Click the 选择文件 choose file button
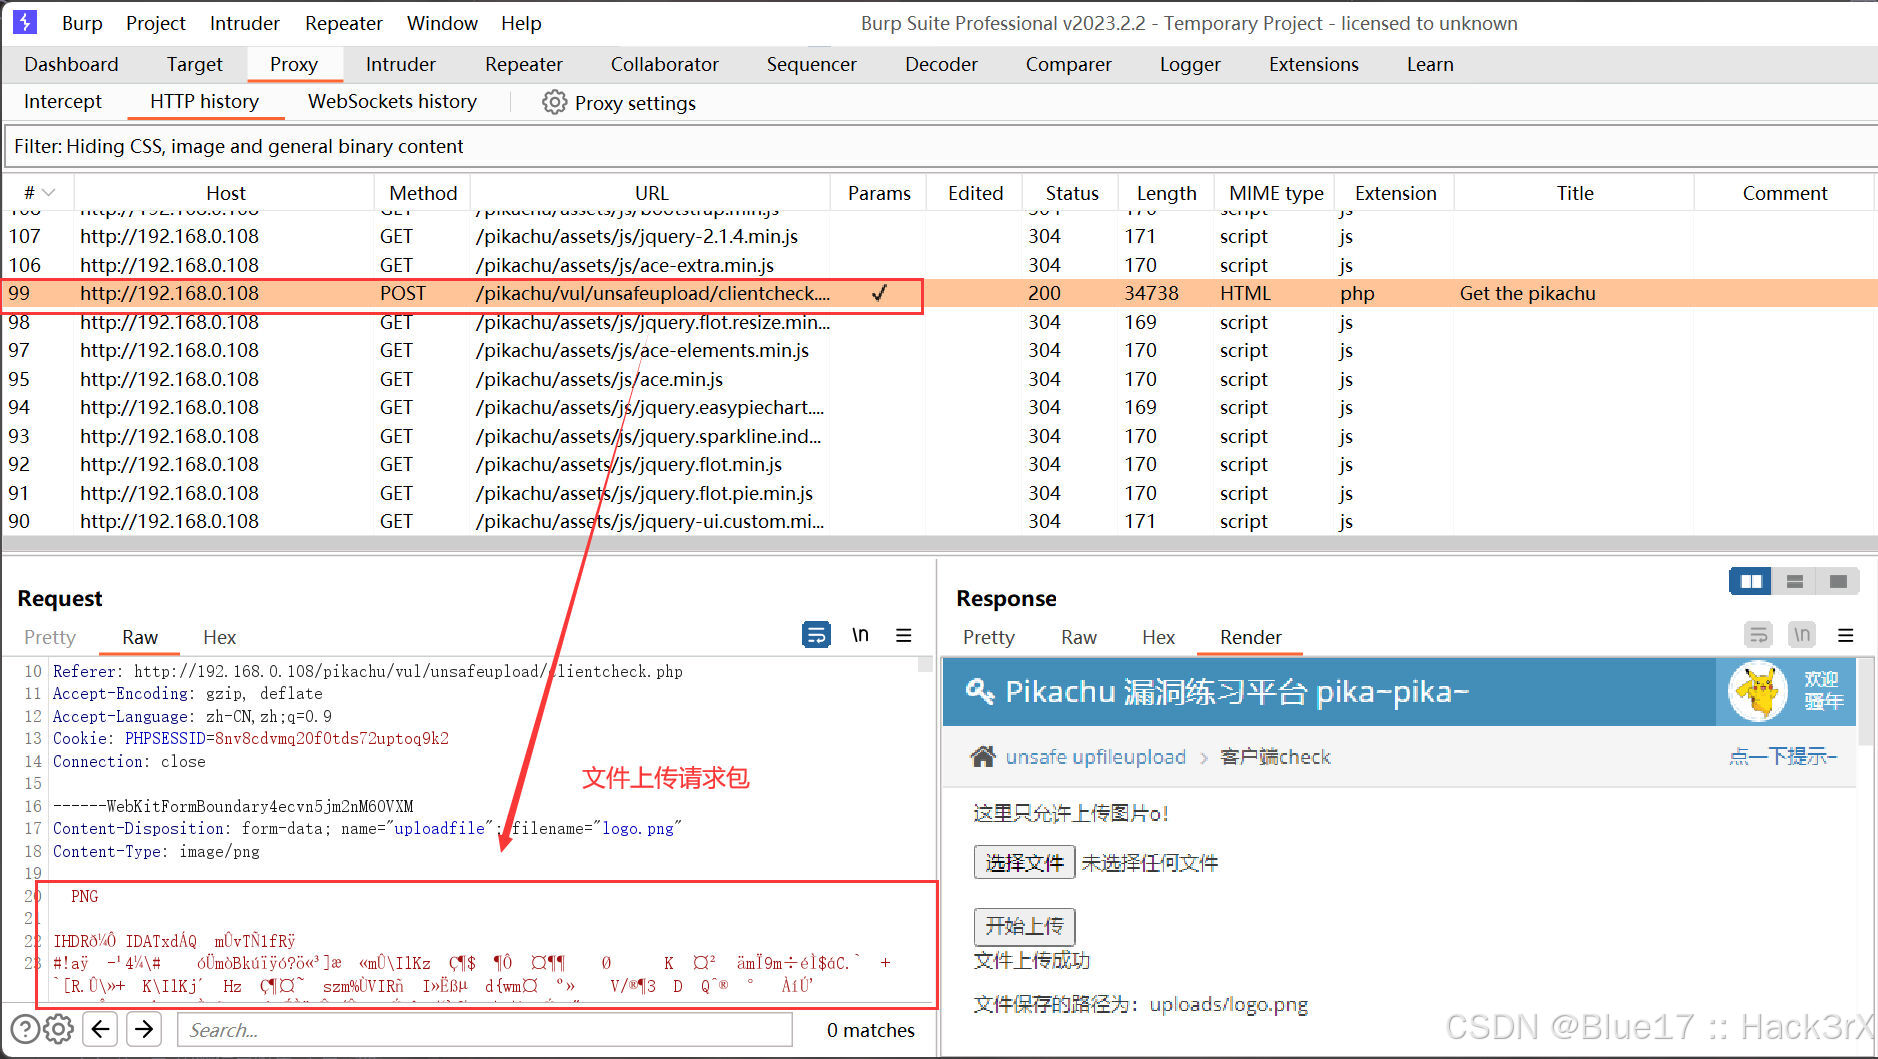 coord(1024,862)
